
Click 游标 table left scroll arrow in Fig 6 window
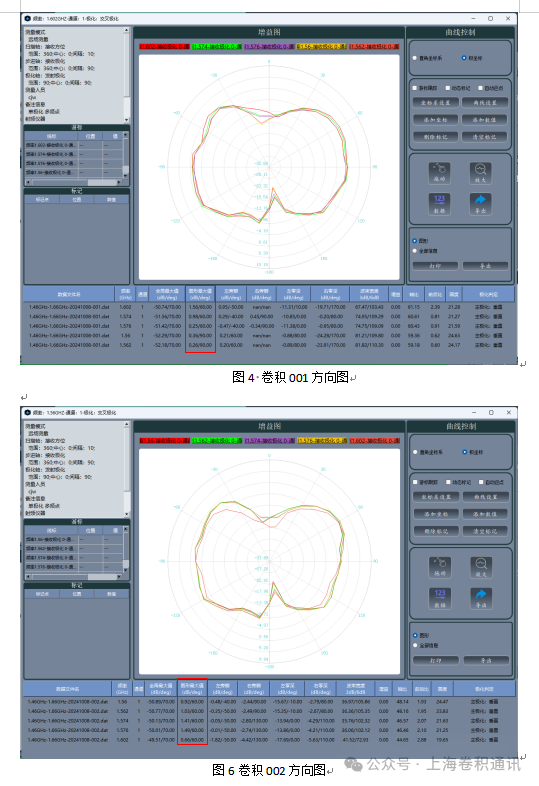28,576
